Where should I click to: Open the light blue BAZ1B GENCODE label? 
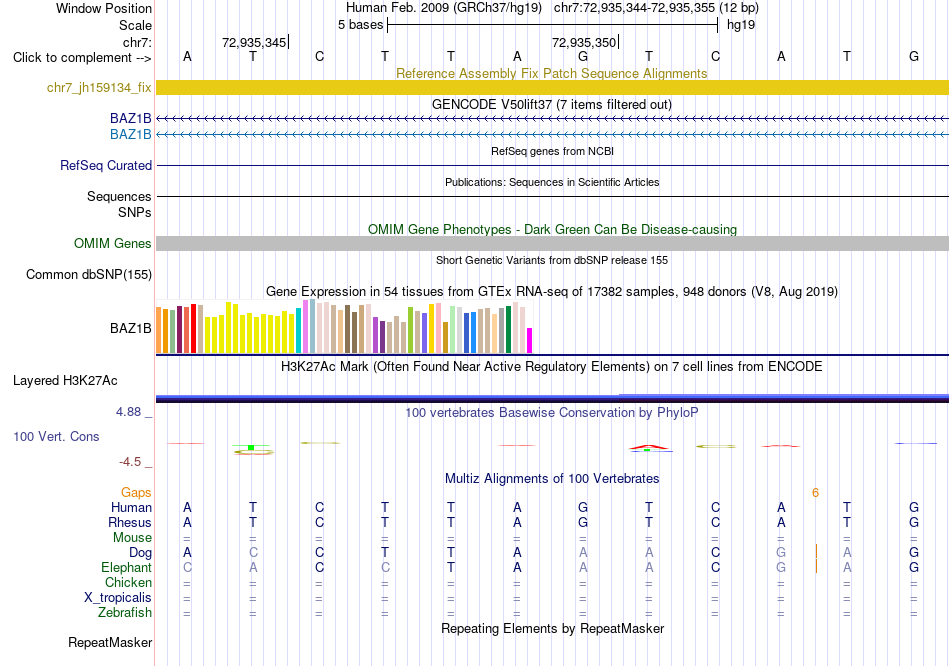130,134
